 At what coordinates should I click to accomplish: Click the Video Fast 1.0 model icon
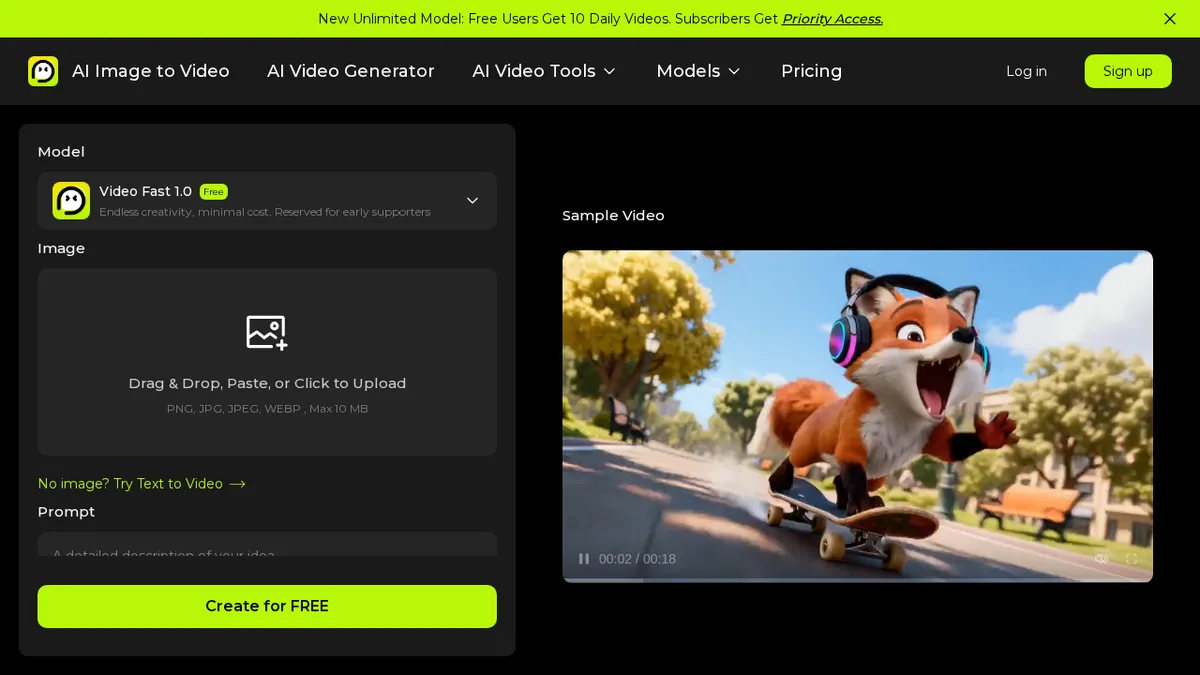click(x=71, y=201)
